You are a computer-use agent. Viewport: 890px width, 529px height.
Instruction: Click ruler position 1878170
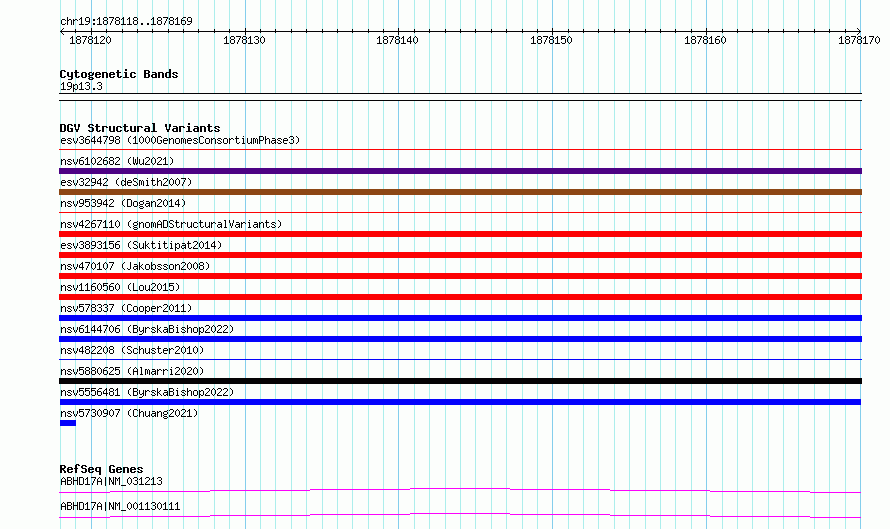pos(859,40)
